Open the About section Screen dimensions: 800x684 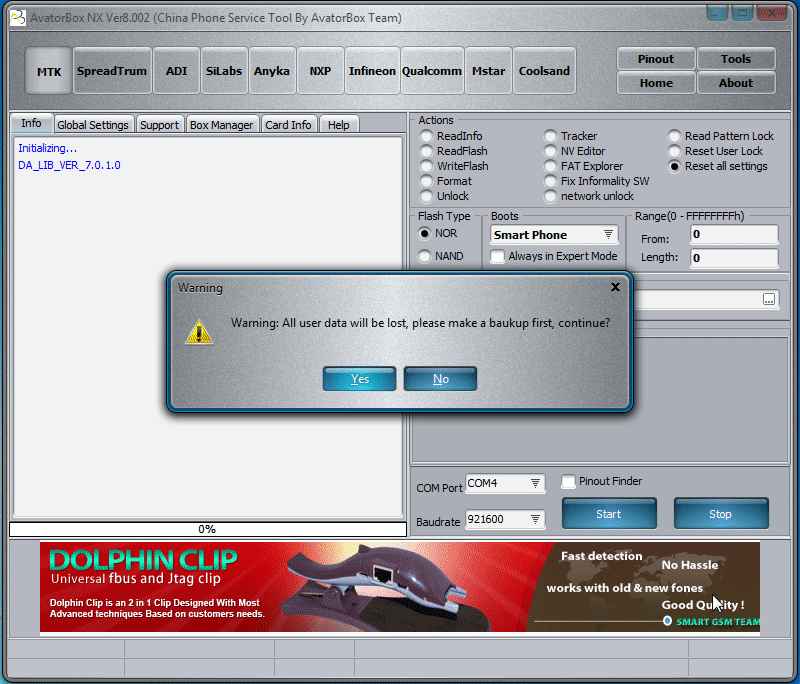pos(736,83)
